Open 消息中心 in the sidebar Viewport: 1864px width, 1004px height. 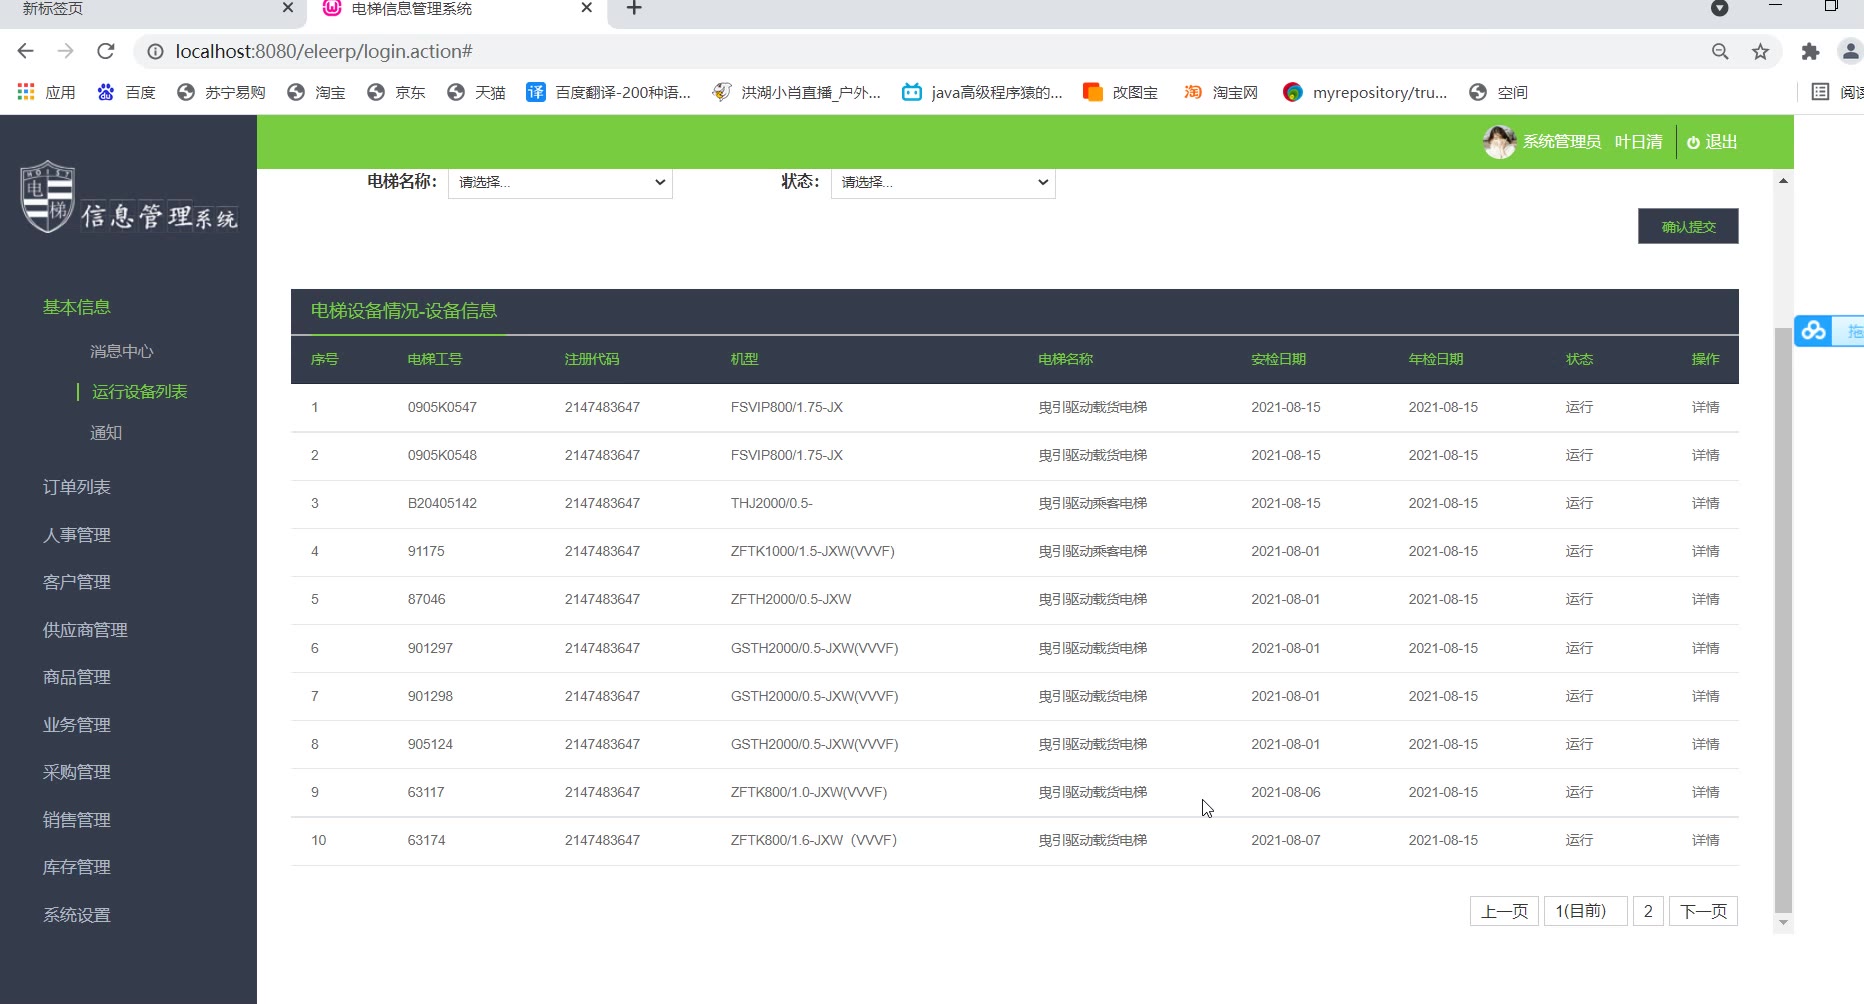coord(122,351)
